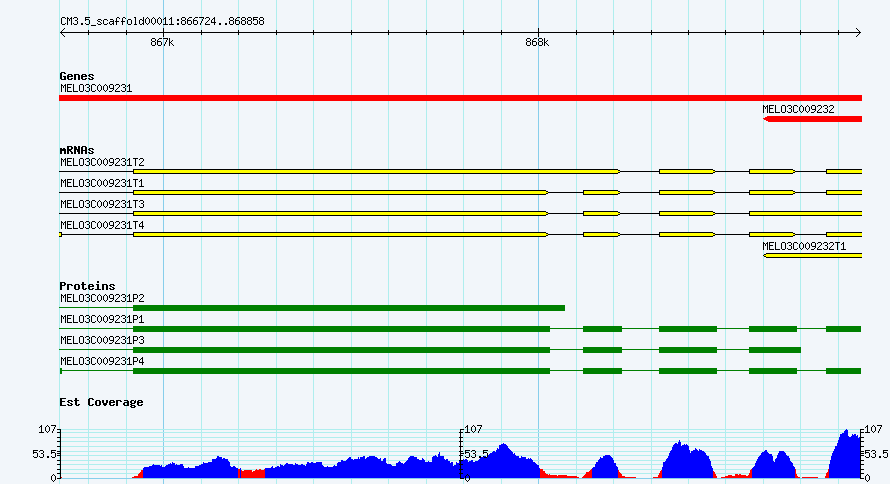Open protein MEL03C009231P2 green bar
Screen dimensions: 890x484
pos(312,308)
